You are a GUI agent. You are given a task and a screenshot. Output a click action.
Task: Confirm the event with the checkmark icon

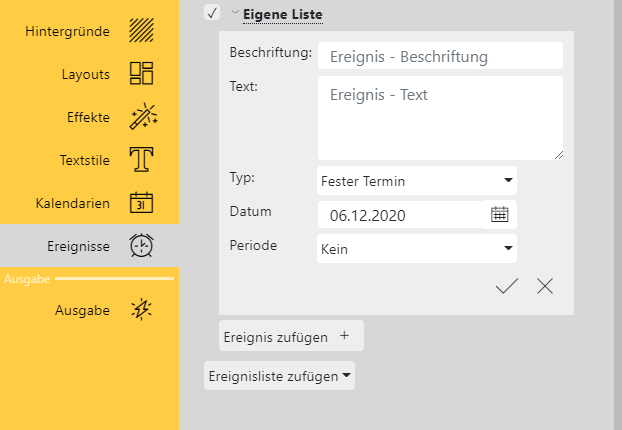coord(507,287)
